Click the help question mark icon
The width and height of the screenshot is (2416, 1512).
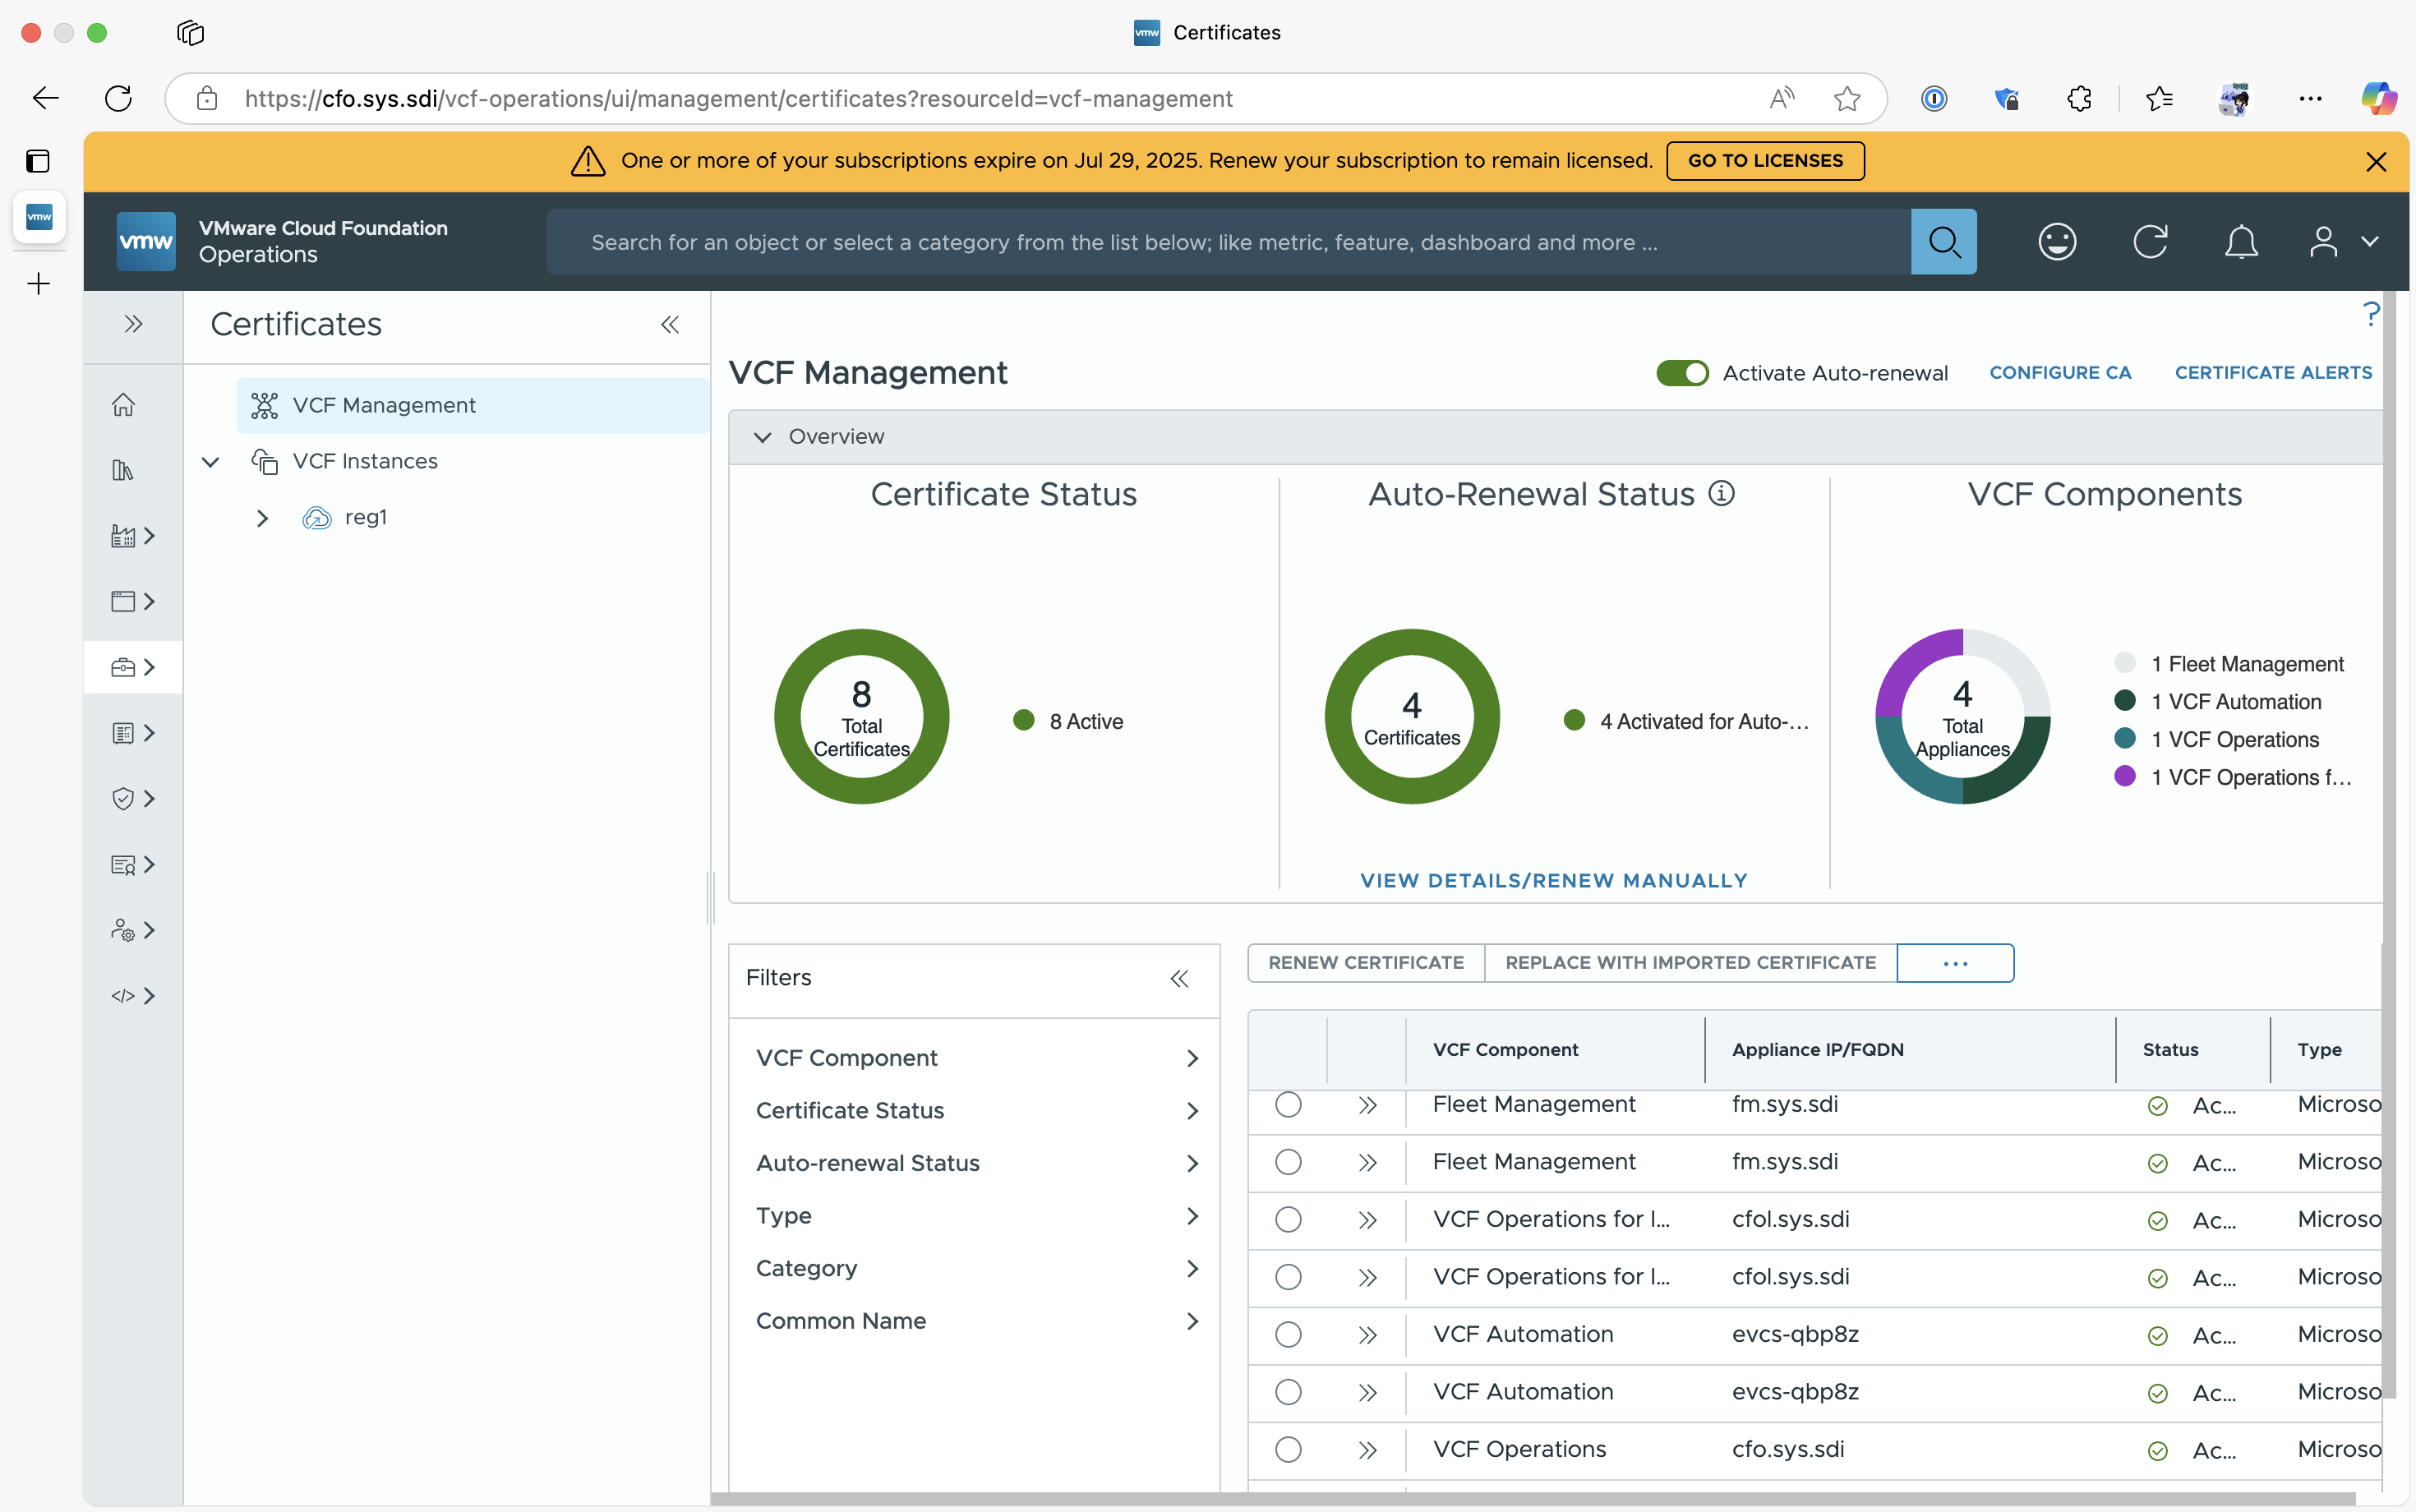(2371, 314)
